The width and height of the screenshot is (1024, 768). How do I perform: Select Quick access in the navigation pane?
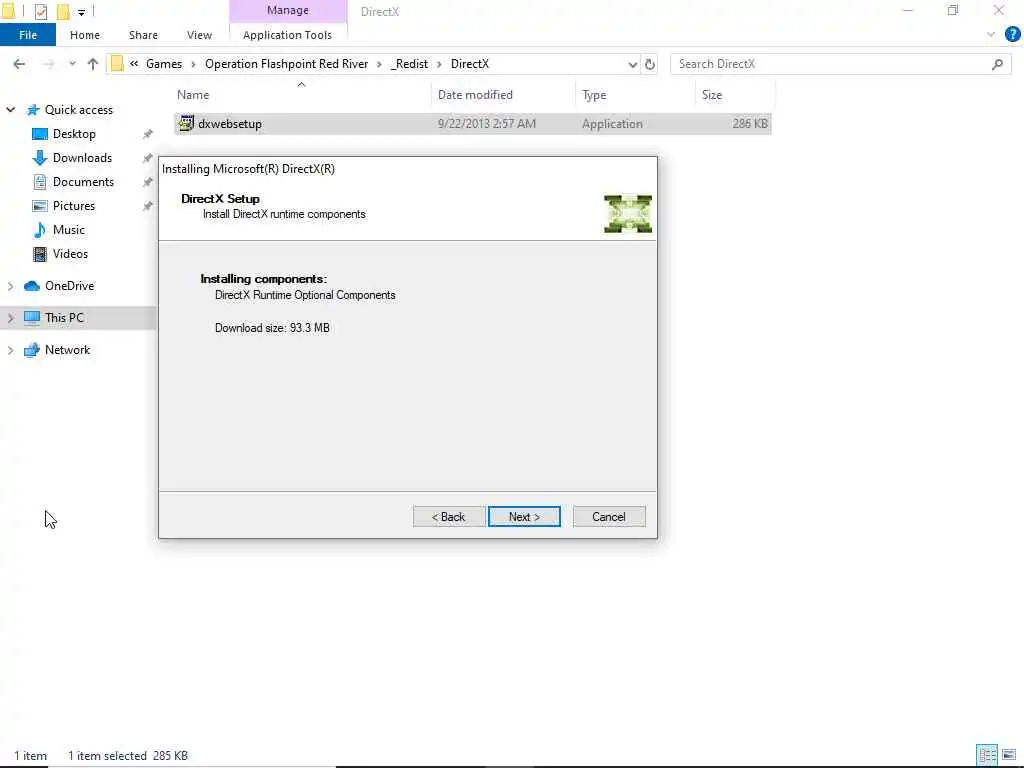(78, 110)
